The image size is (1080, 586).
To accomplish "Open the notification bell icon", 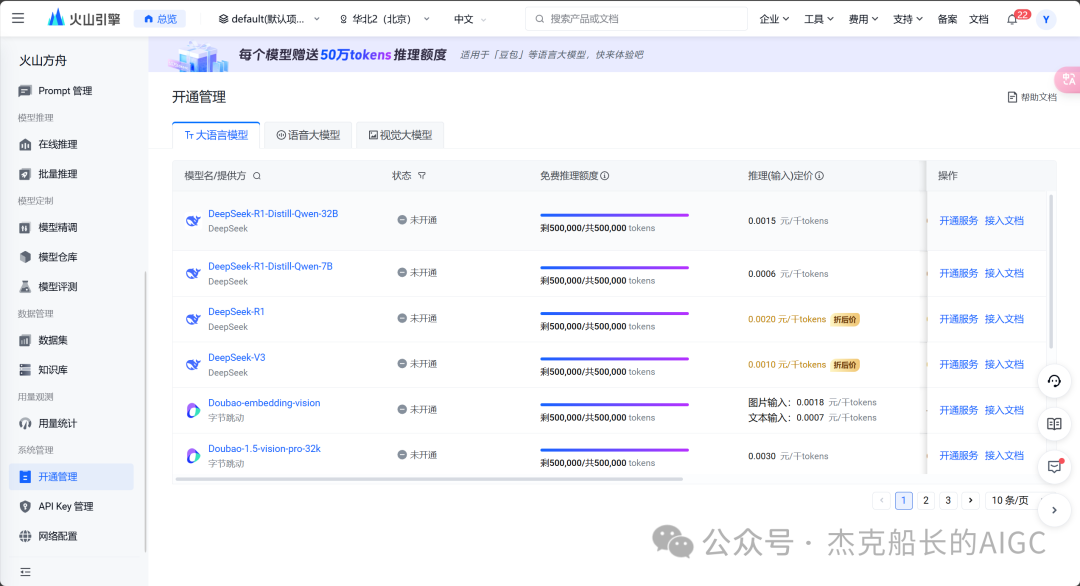I will pyautogui.click(x=1012, y=19).
